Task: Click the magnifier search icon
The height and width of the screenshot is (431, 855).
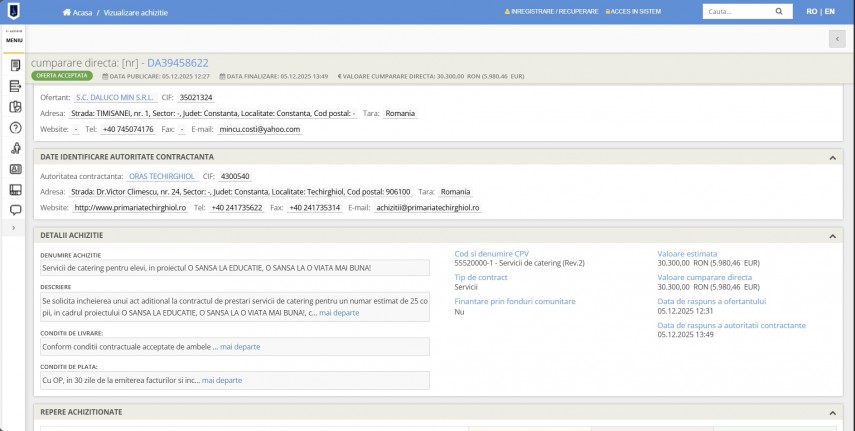Action: [777, 12]
